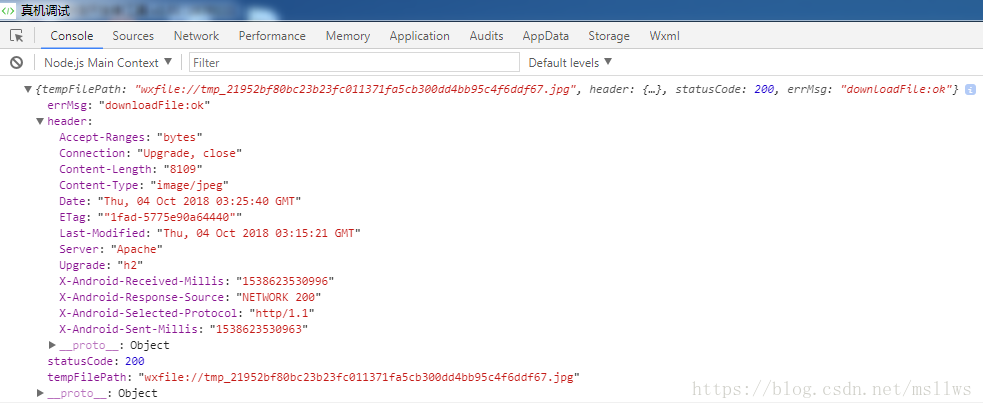Click the Storage tab

pyautogui.click(x=609, y=36)
